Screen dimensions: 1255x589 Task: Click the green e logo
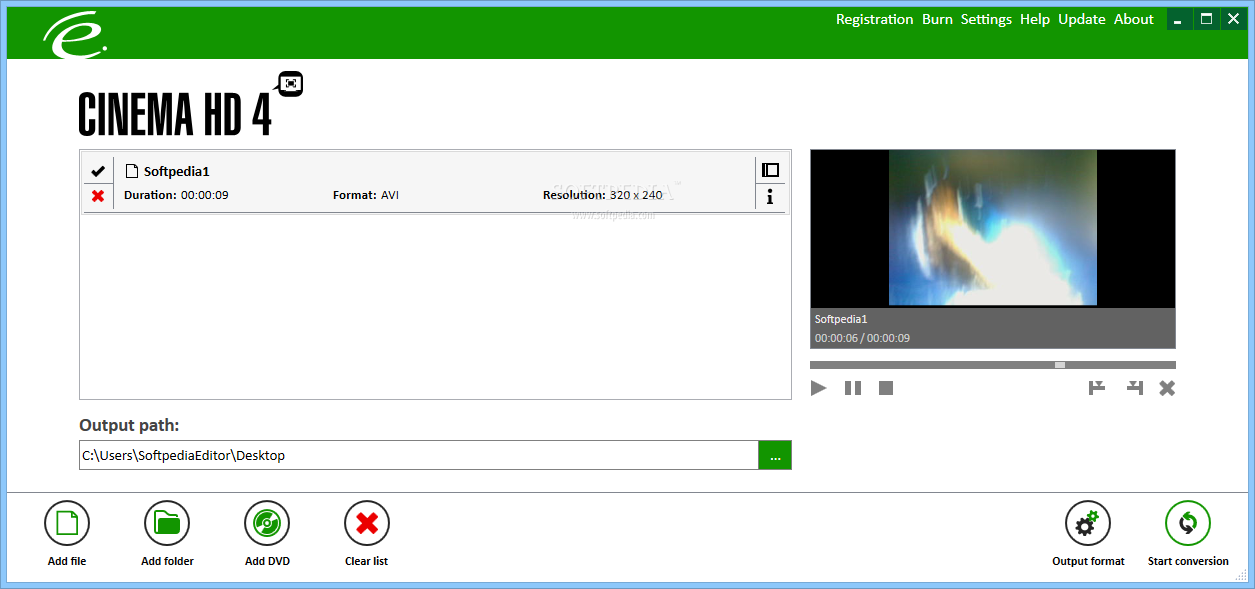pos(75,33)
